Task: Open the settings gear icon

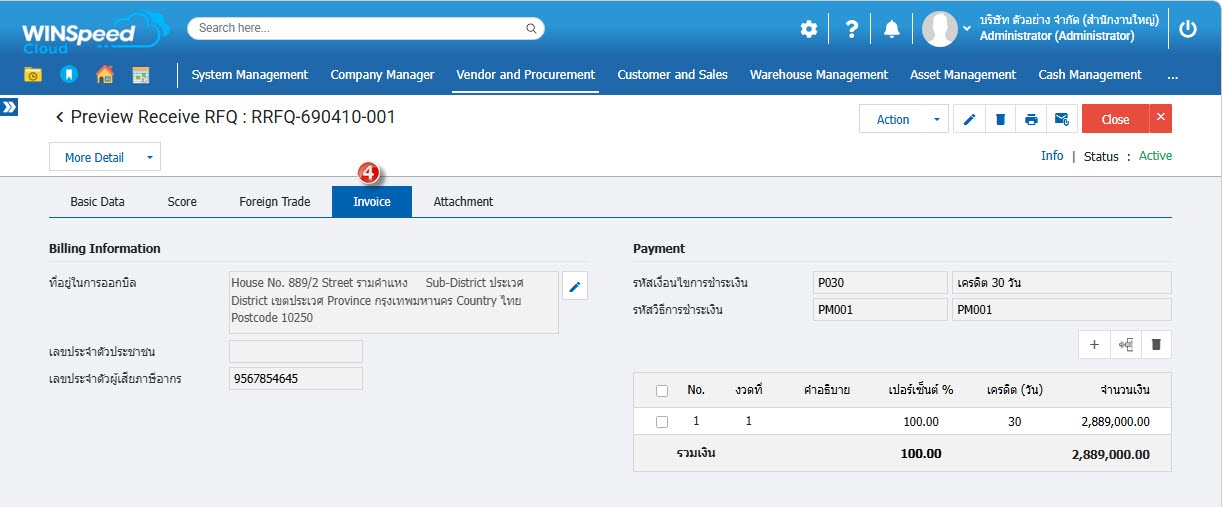Action: pos(809,29)
